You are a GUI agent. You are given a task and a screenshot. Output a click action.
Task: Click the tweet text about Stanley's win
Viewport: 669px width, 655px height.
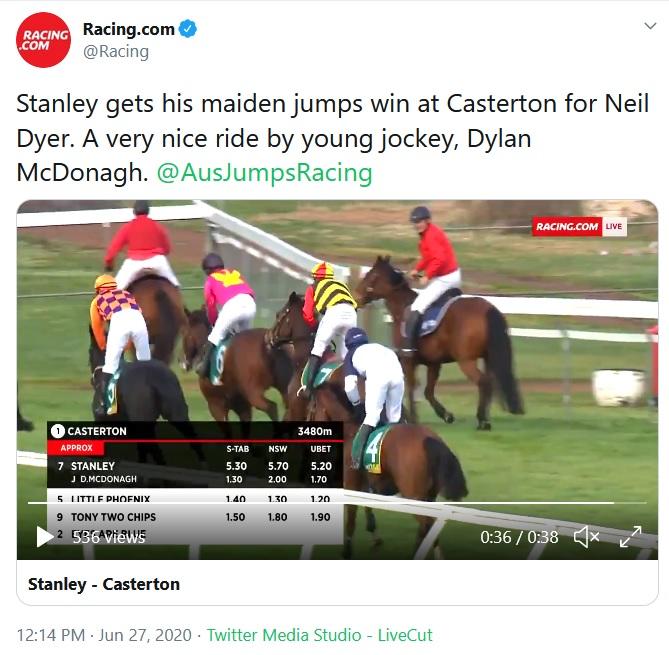333,138
